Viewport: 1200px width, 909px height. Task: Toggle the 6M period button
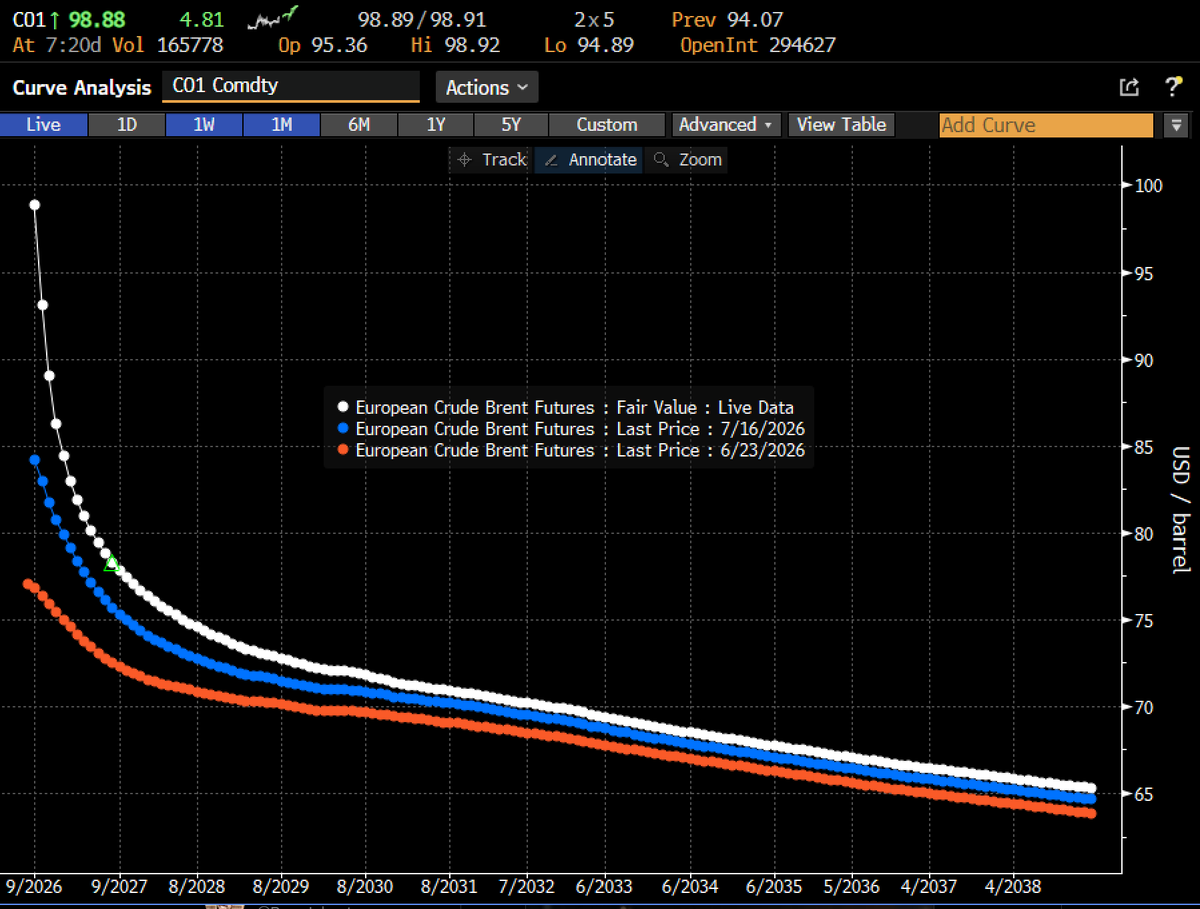[x=359, y=125]
